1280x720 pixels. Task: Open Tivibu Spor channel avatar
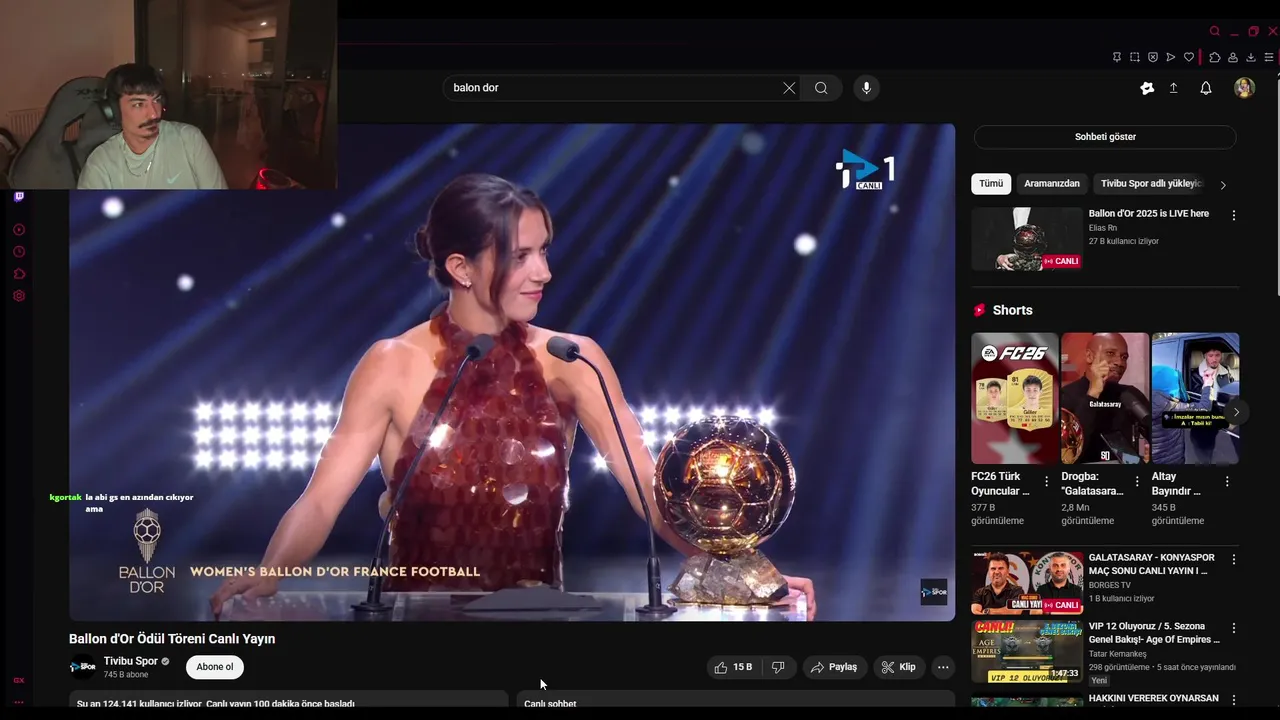tap(82, 667)
